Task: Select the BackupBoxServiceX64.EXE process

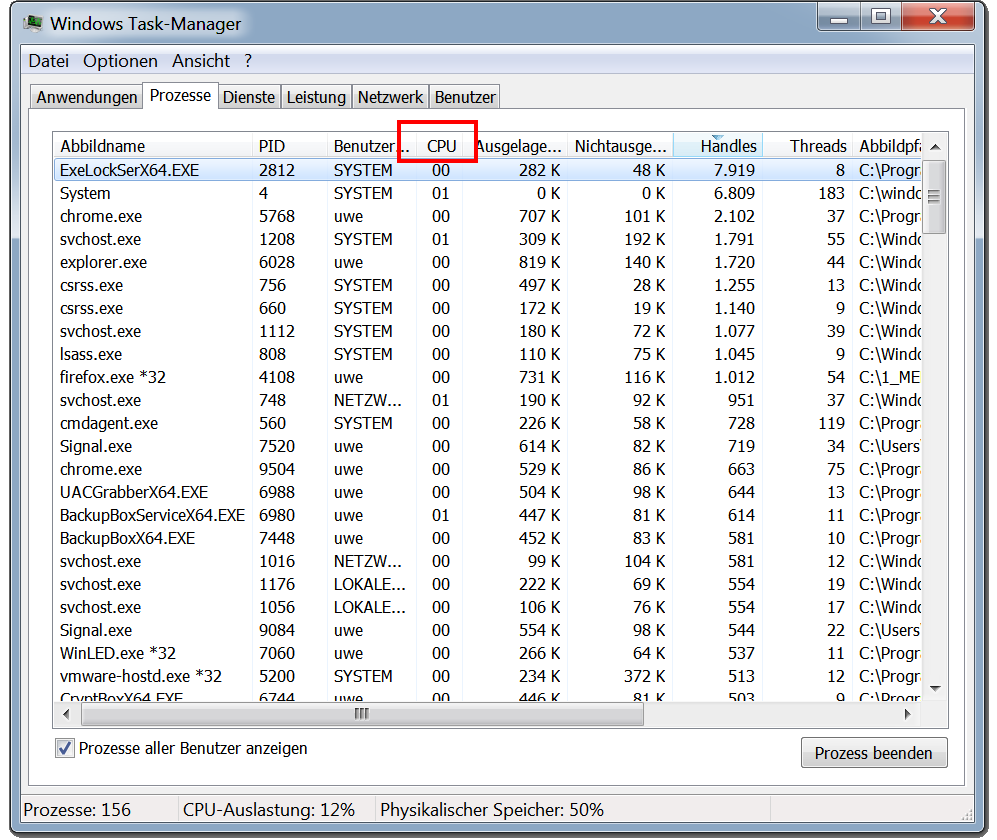Action: [x=487, y=515]
